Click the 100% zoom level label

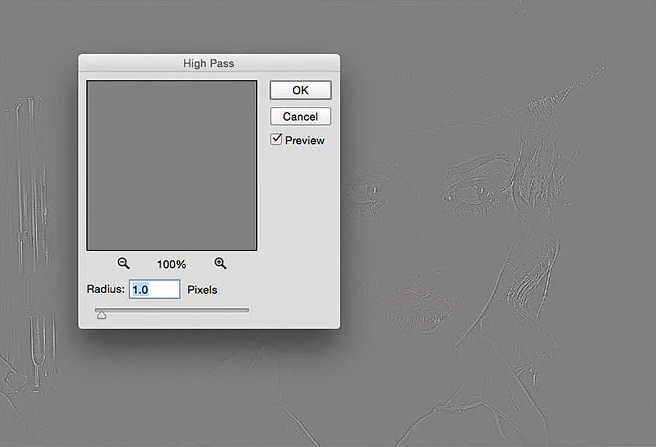(171, 264)
